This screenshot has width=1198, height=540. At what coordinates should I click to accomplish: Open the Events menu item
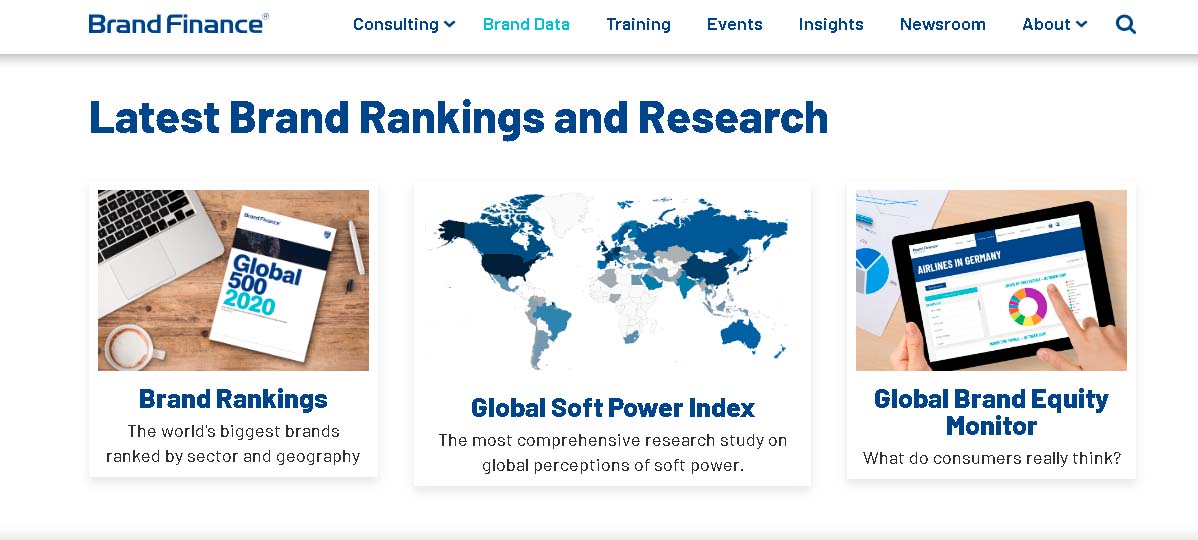pos(734,24)
